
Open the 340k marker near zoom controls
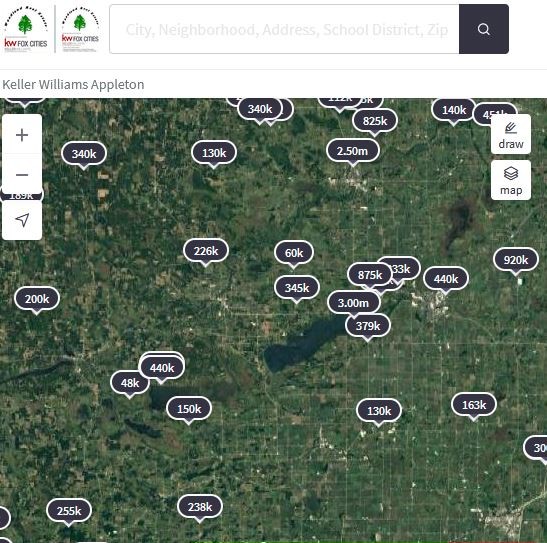(84, 154)
